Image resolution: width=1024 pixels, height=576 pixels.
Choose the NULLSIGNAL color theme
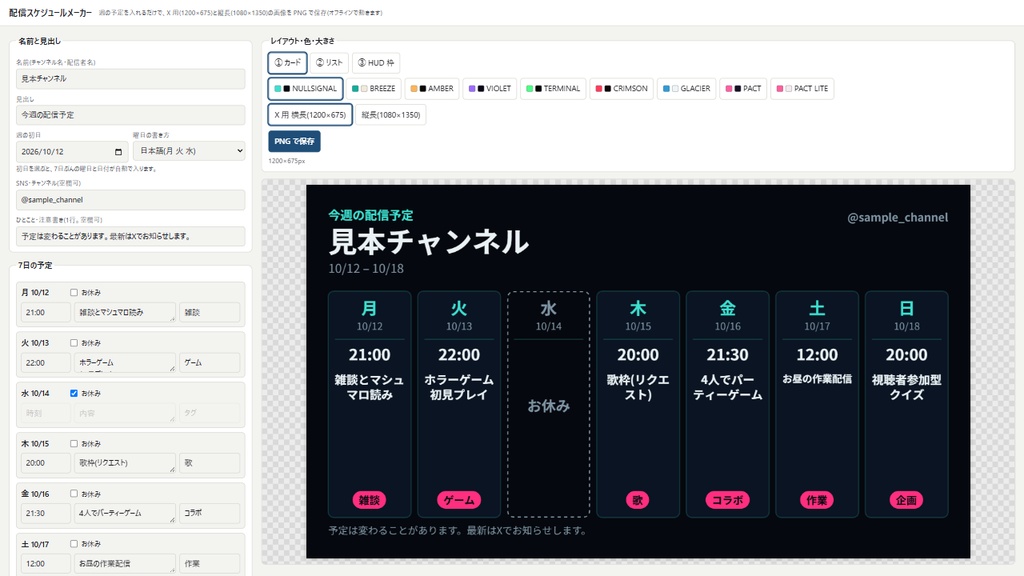[x=306, y=88]
